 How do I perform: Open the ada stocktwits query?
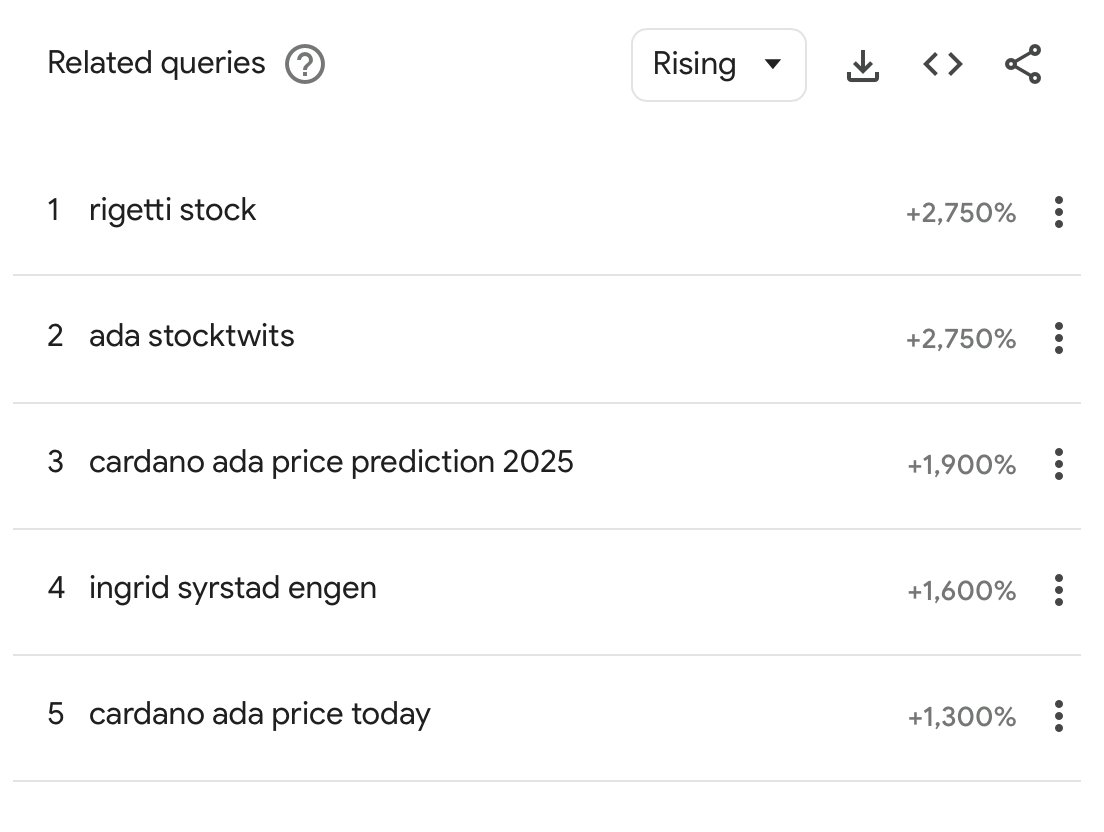[192, 336]
